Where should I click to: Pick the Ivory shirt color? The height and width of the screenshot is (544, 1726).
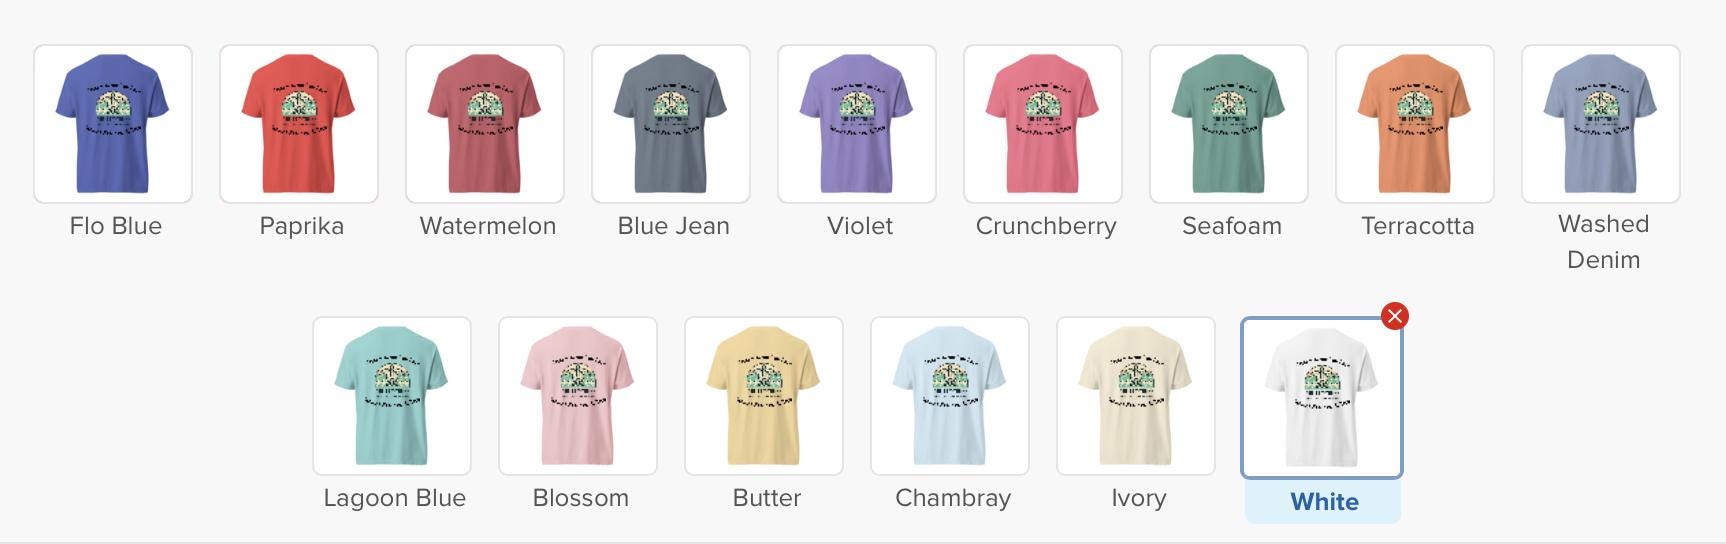coord(1136,396)
